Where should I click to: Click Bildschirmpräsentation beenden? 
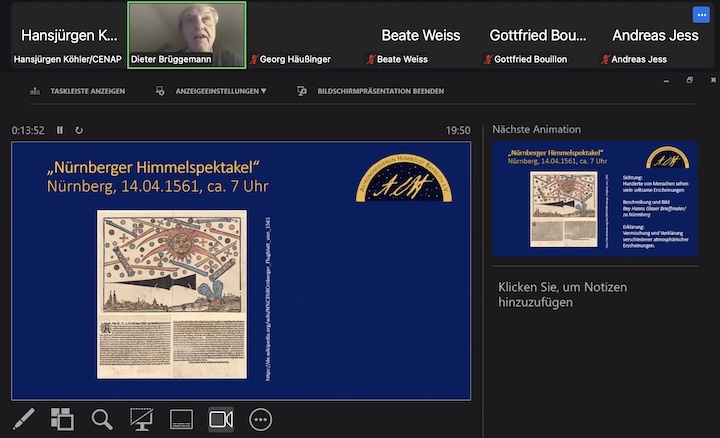pos(370,91)
